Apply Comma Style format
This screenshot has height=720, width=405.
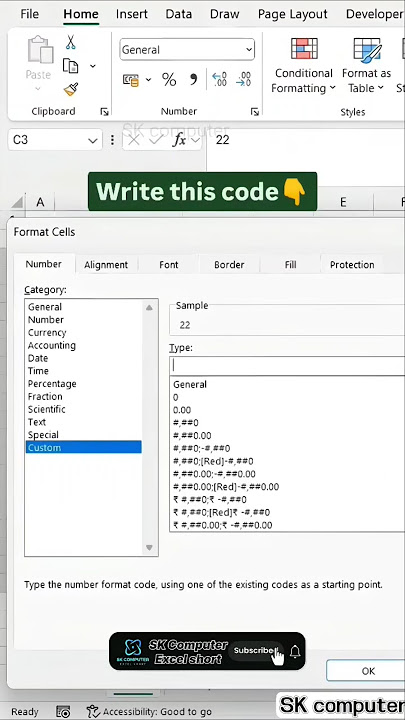click(x=193, y=79)
